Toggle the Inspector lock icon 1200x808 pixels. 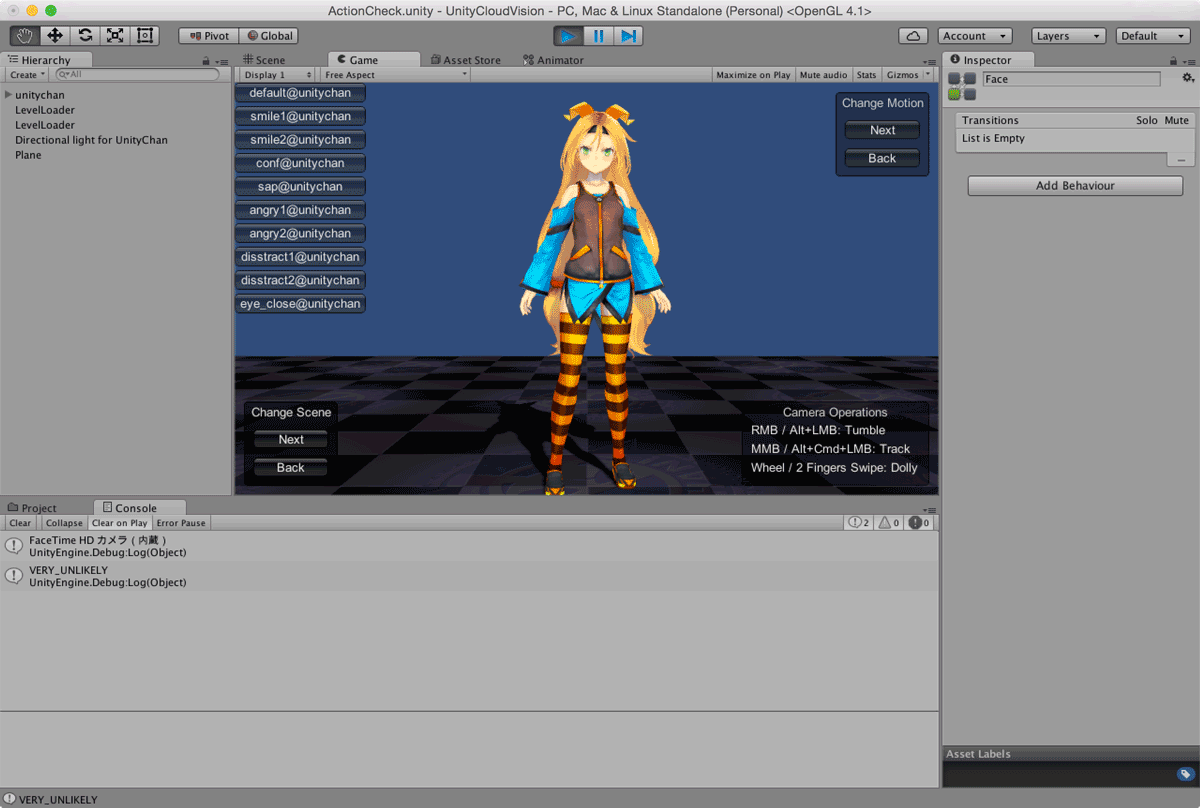1174,61
